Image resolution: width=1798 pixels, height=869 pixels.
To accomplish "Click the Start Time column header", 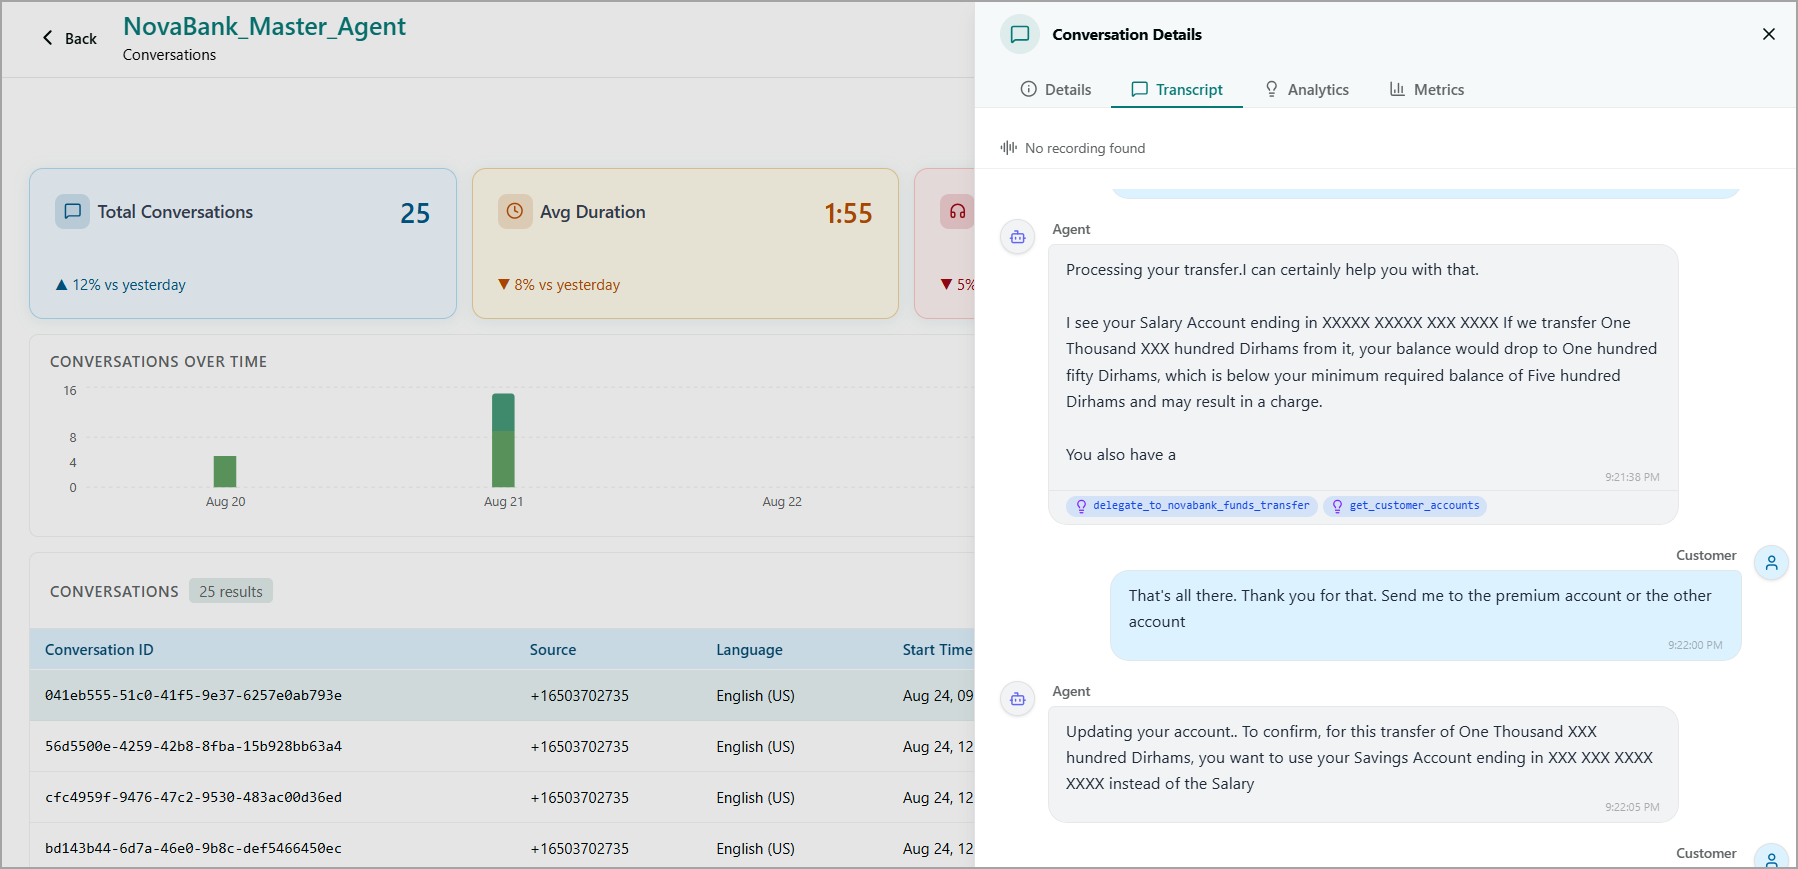I will [x=937, y=650].
